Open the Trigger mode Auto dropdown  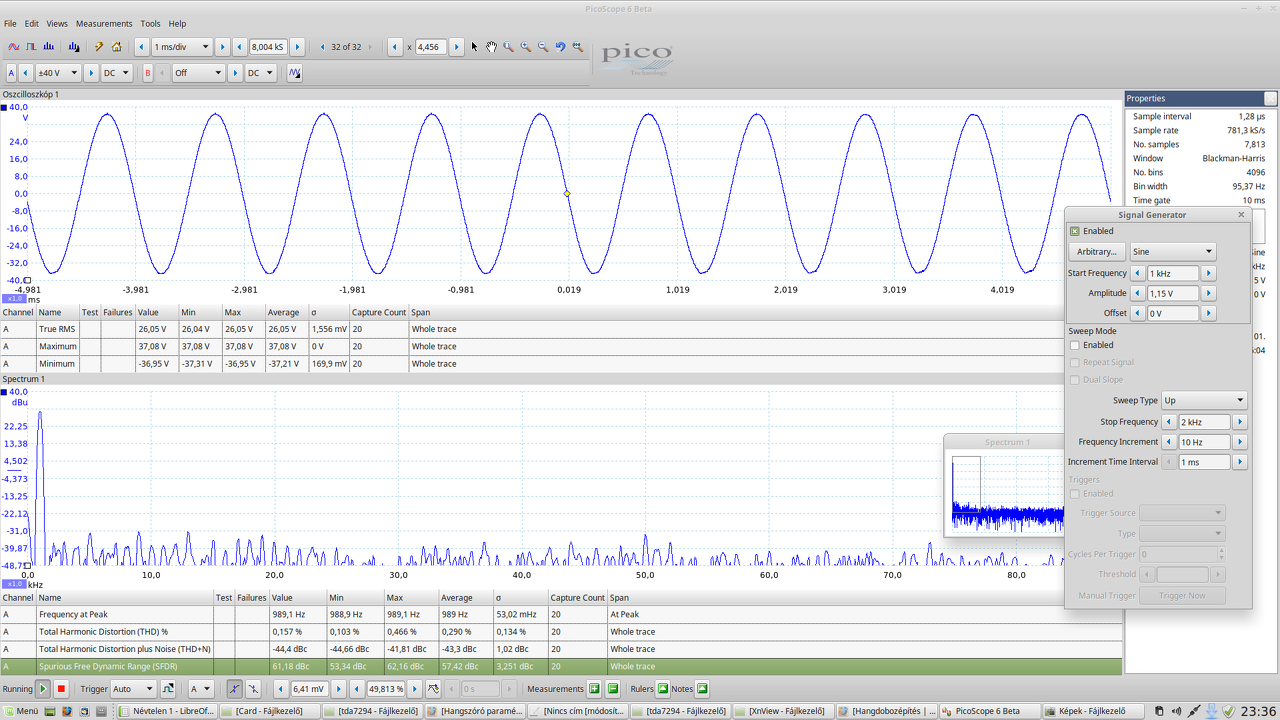coord(133,689)
